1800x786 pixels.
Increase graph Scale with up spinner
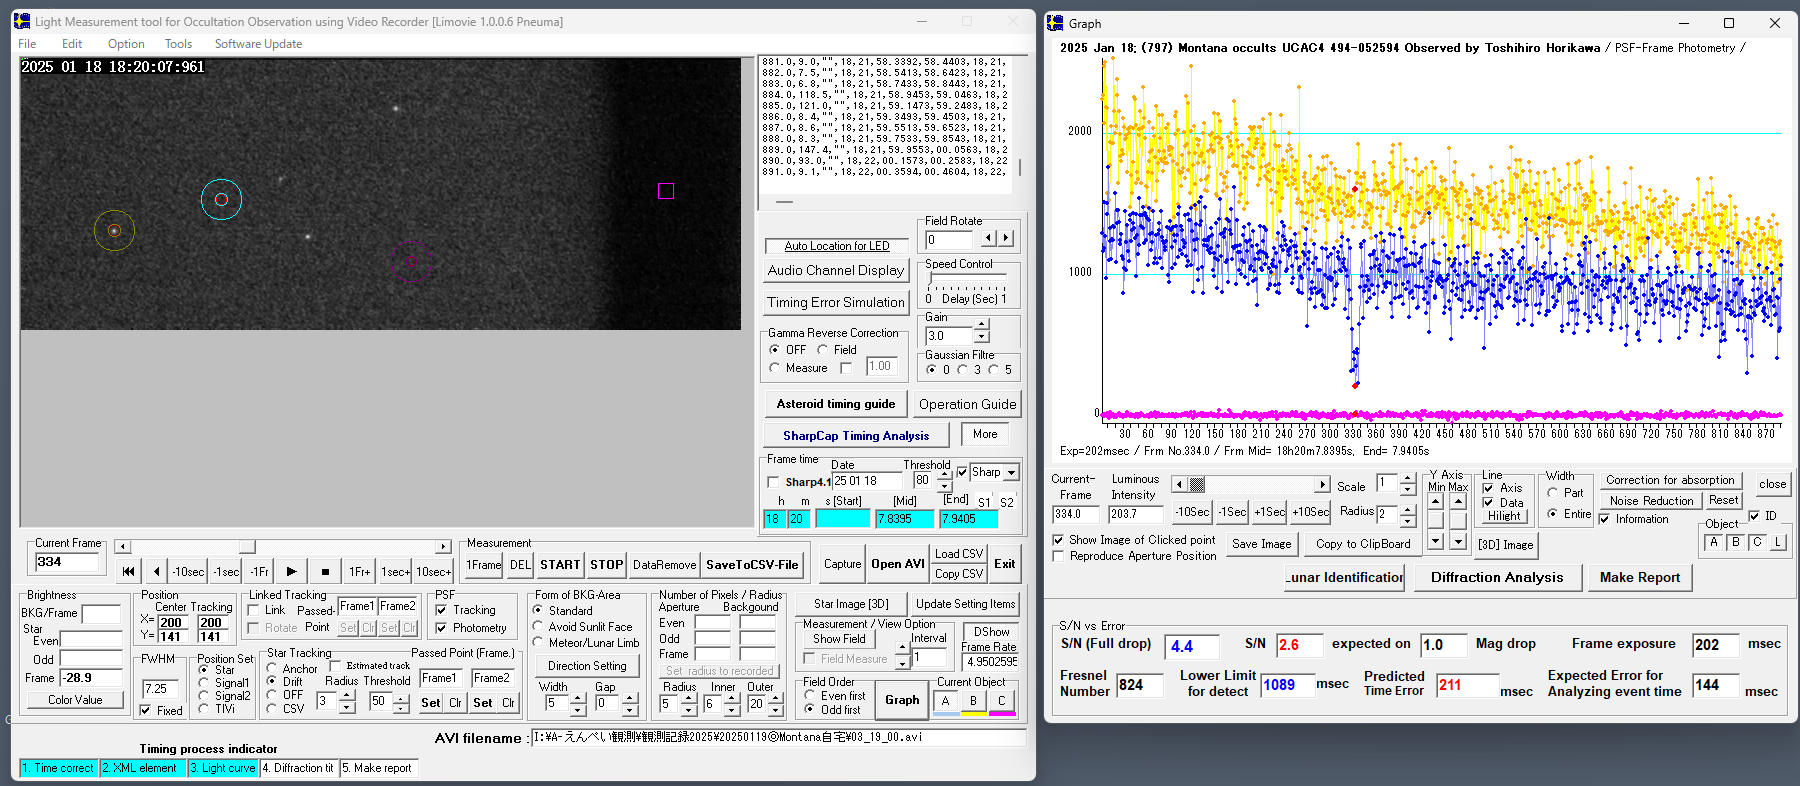(1408, 479)
